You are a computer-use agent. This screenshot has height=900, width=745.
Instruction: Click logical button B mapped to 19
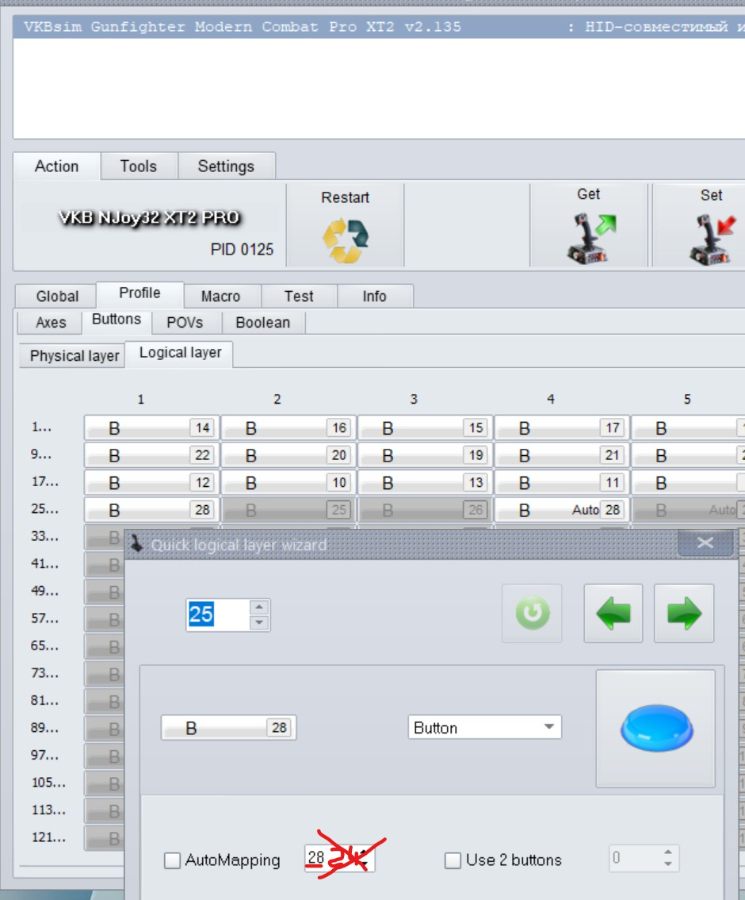(x=425, y=455)
